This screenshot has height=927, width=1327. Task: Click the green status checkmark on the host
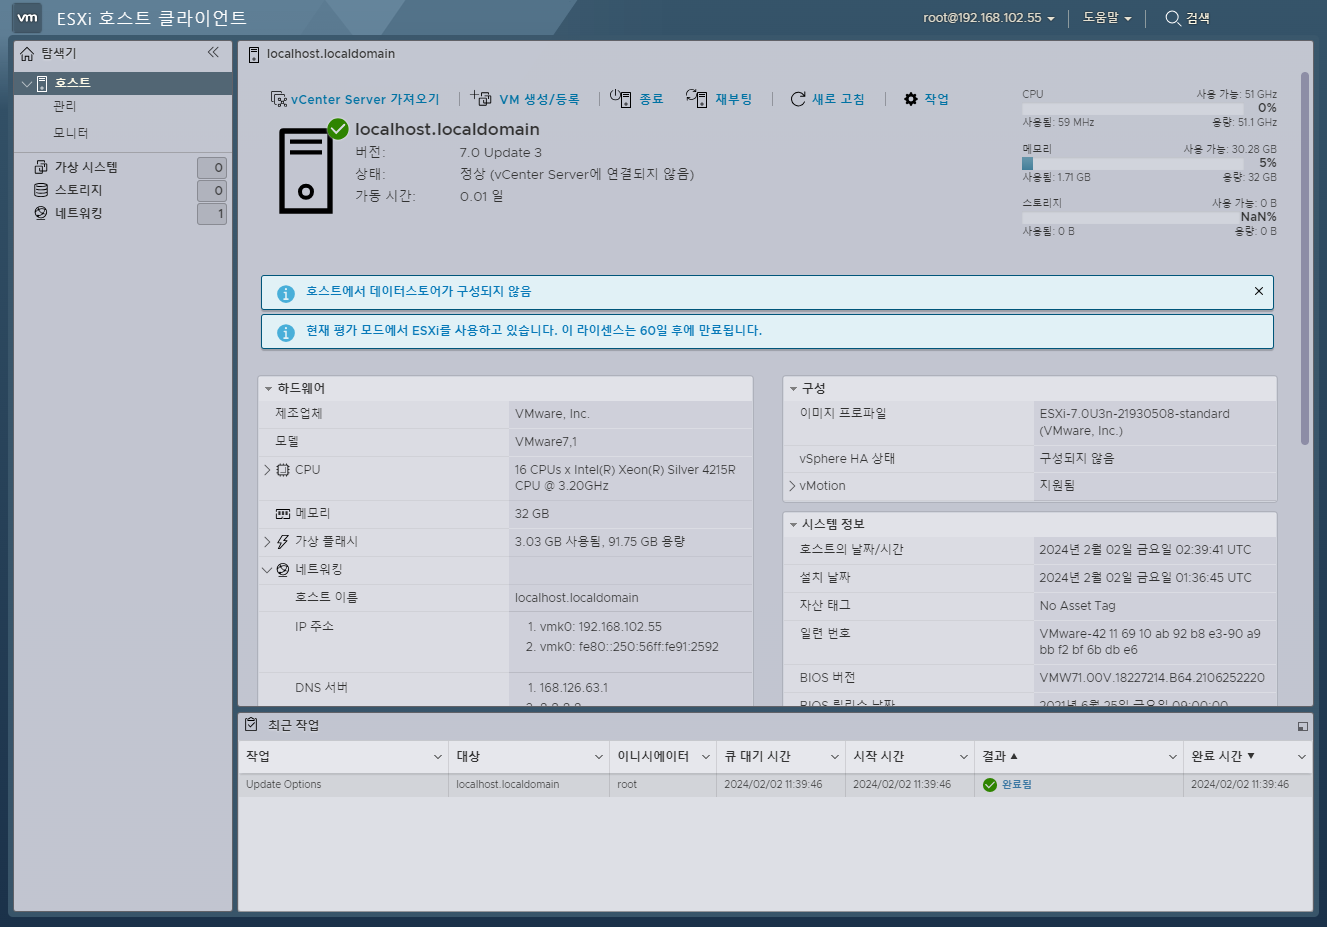338,129
